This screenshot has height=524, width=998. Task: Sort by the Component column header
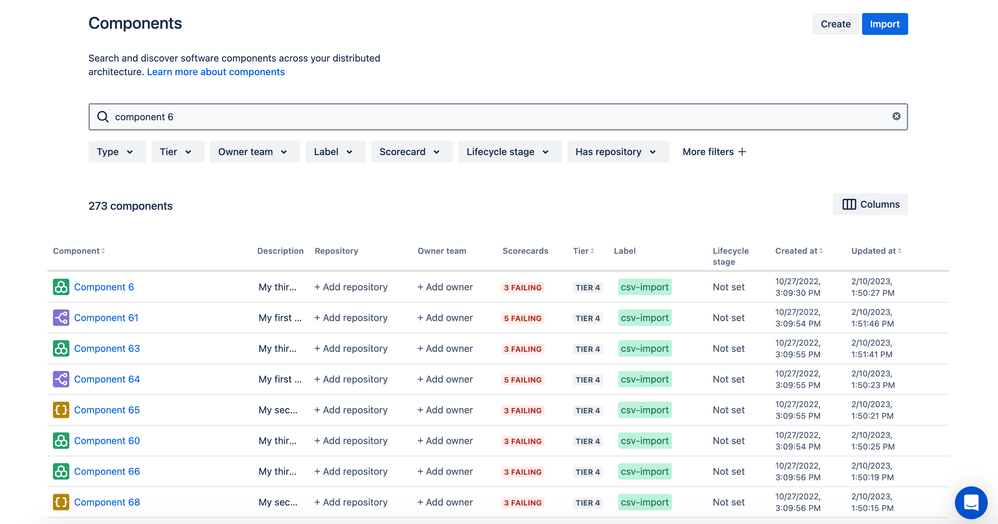coord(79,251)
